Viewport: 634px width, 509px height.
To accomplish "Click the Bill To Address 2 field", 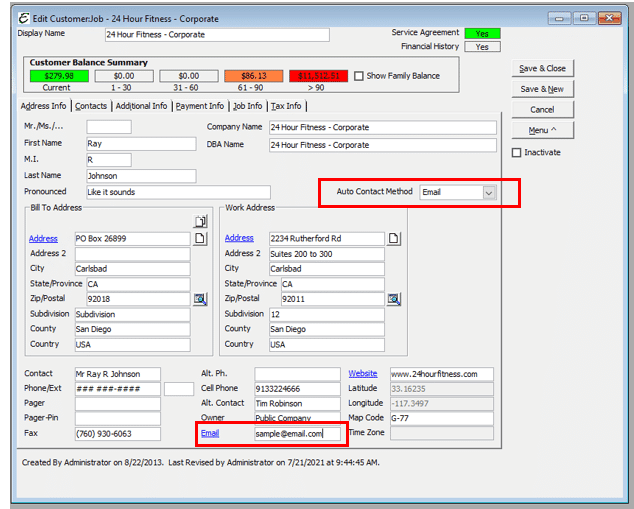I will (133, 254).
